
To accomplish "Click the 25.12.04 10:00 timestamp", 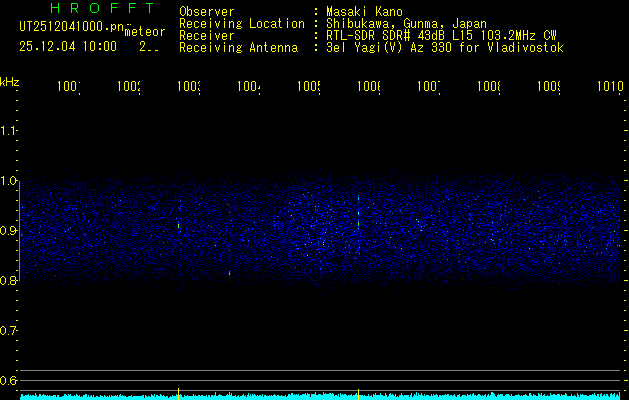I will [x=68, y=46].
